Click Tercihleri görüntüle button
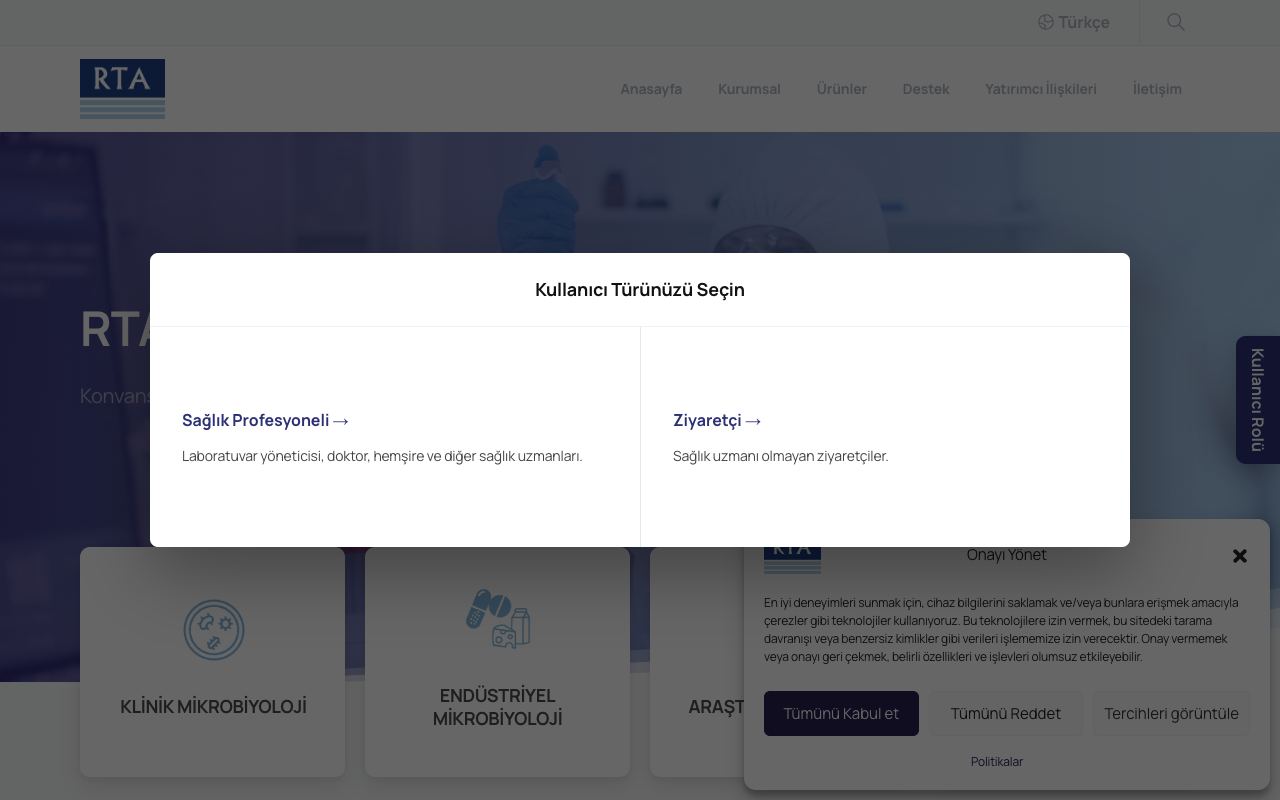This screenshot has width=1280, height=800. [1171, 713]
